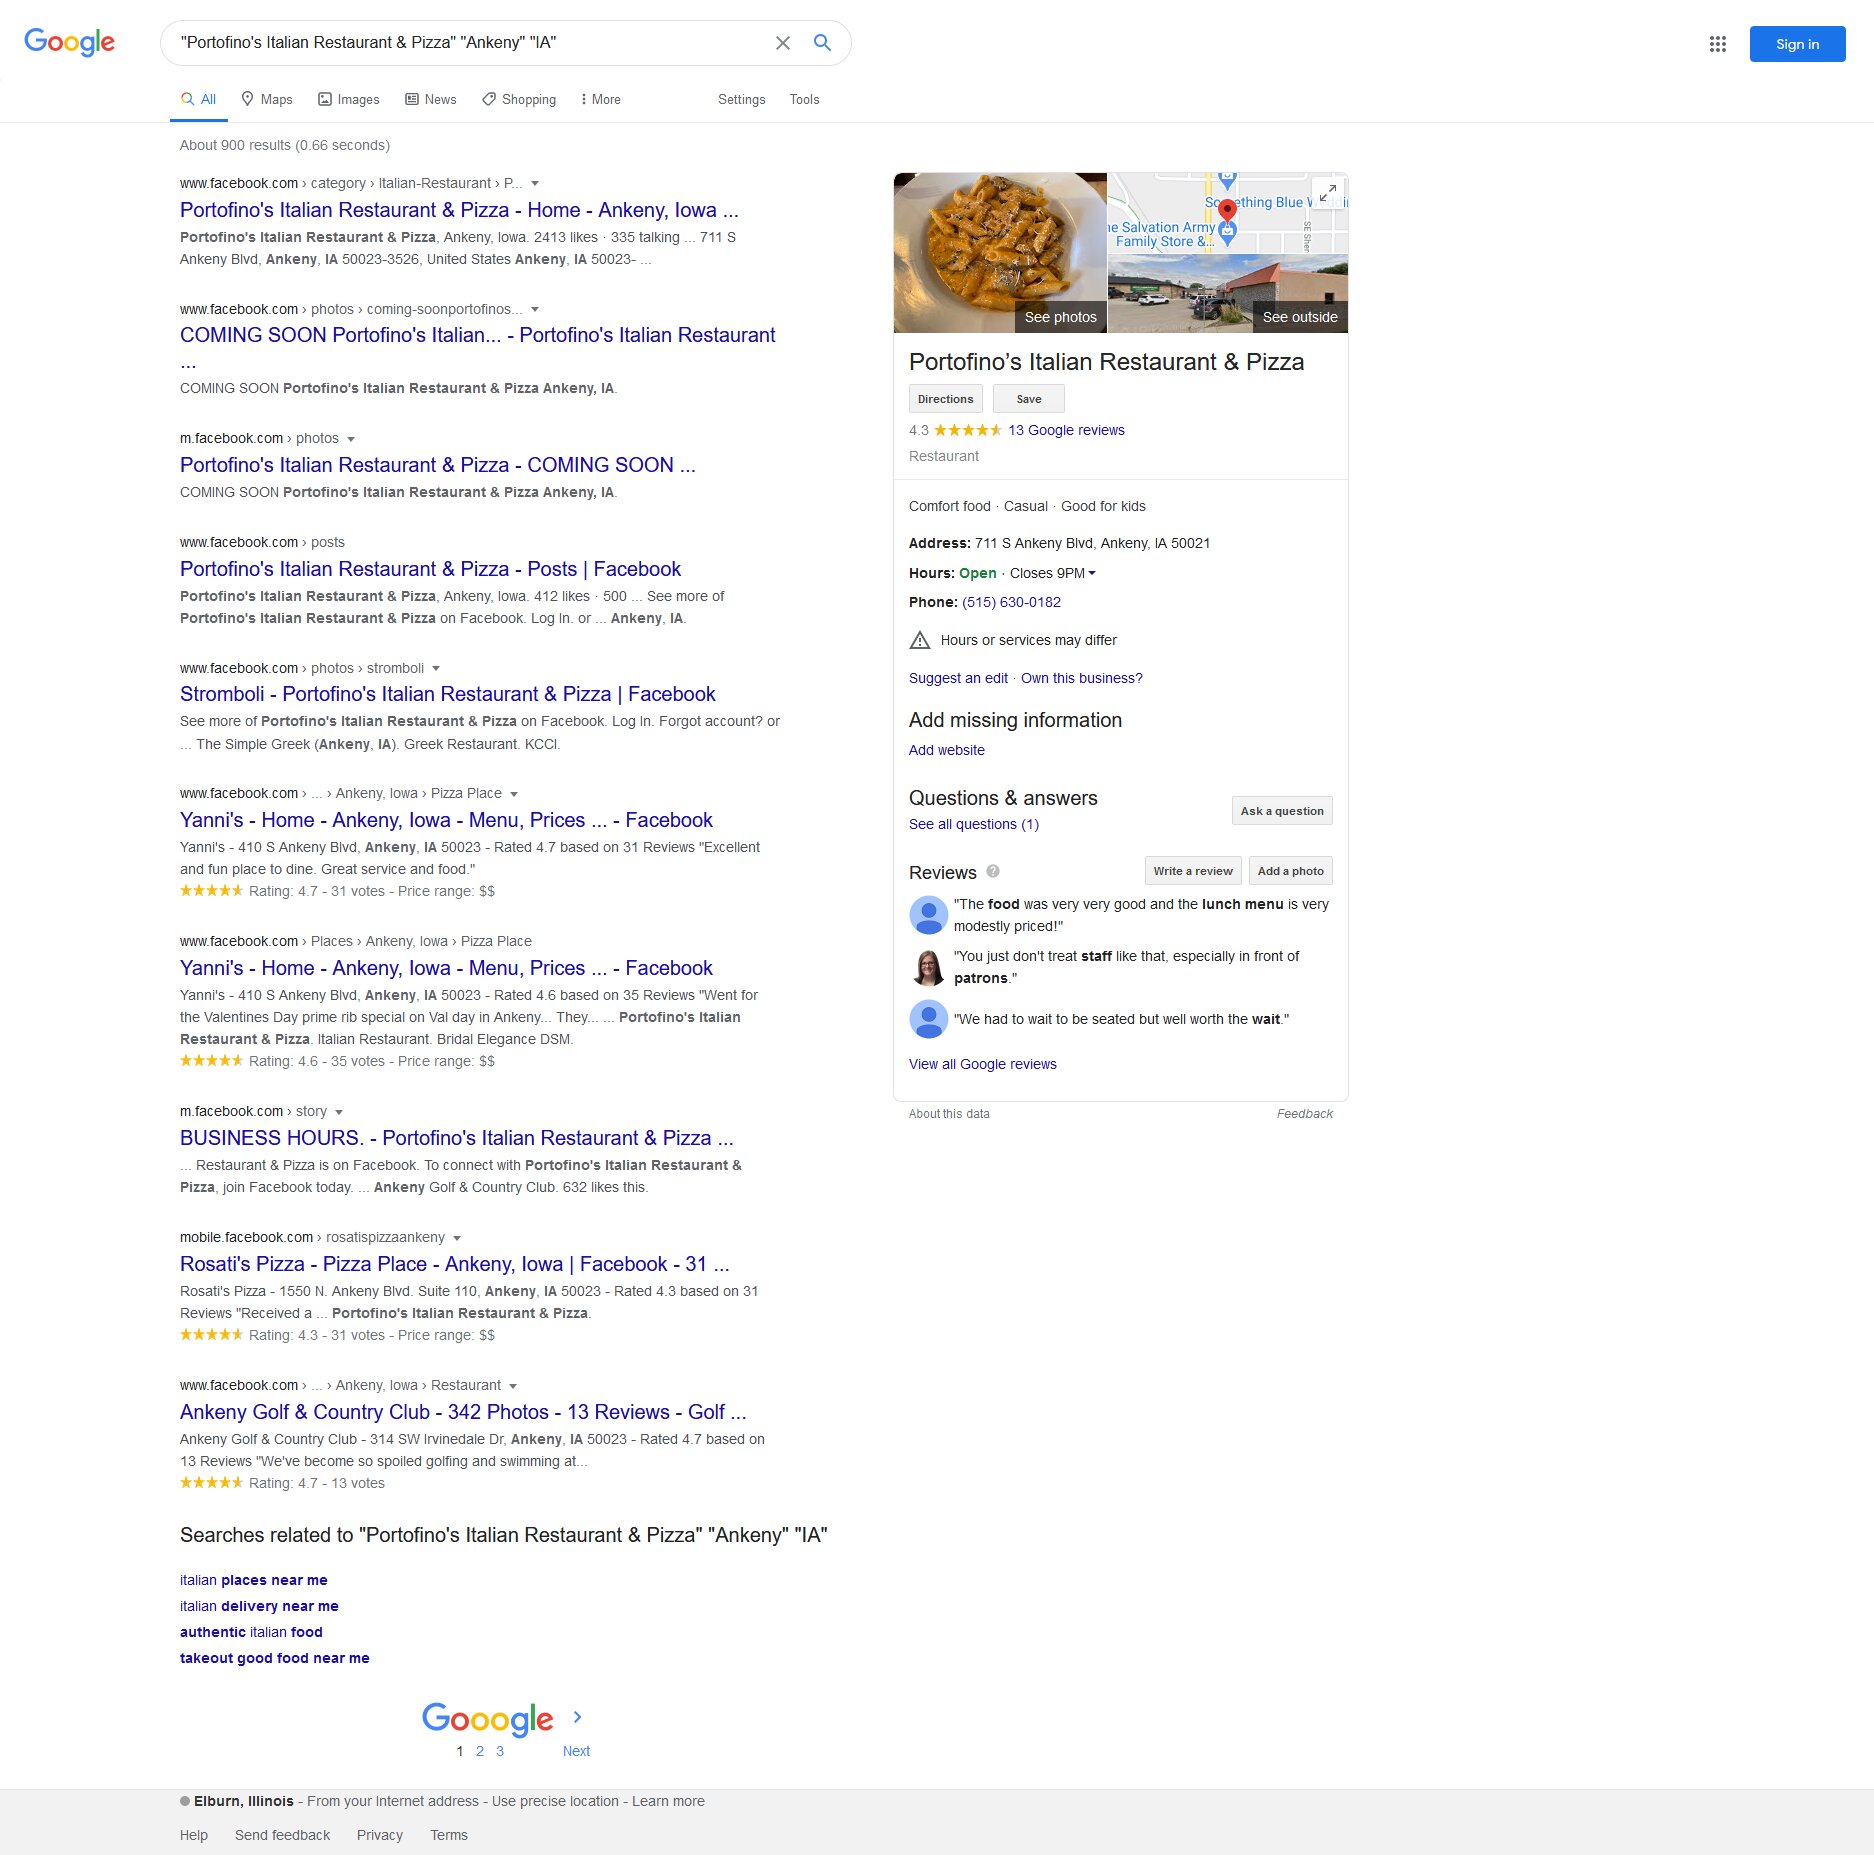
Task: Open the 13 Google reviews link
Action: [1066, 430]
